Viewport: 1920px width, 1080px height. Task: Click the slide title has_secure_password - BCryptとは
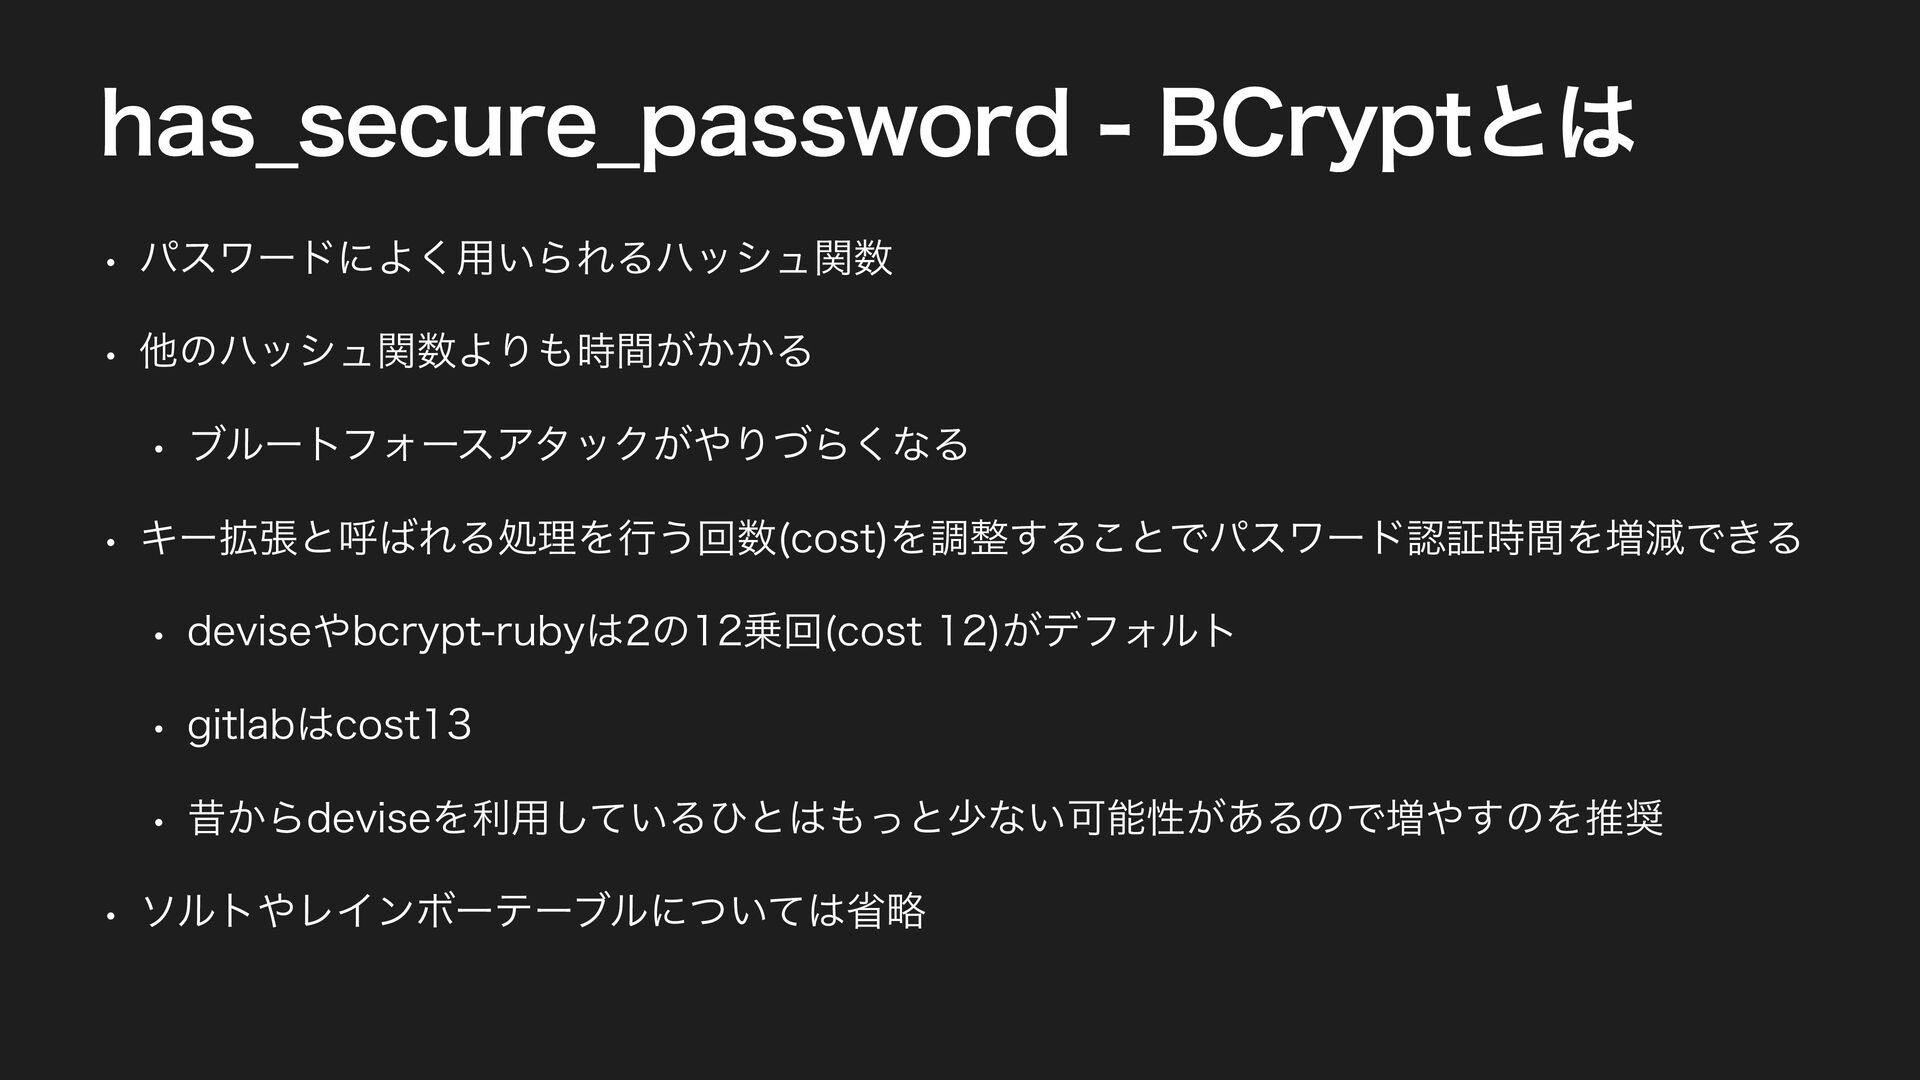[868, 124]
